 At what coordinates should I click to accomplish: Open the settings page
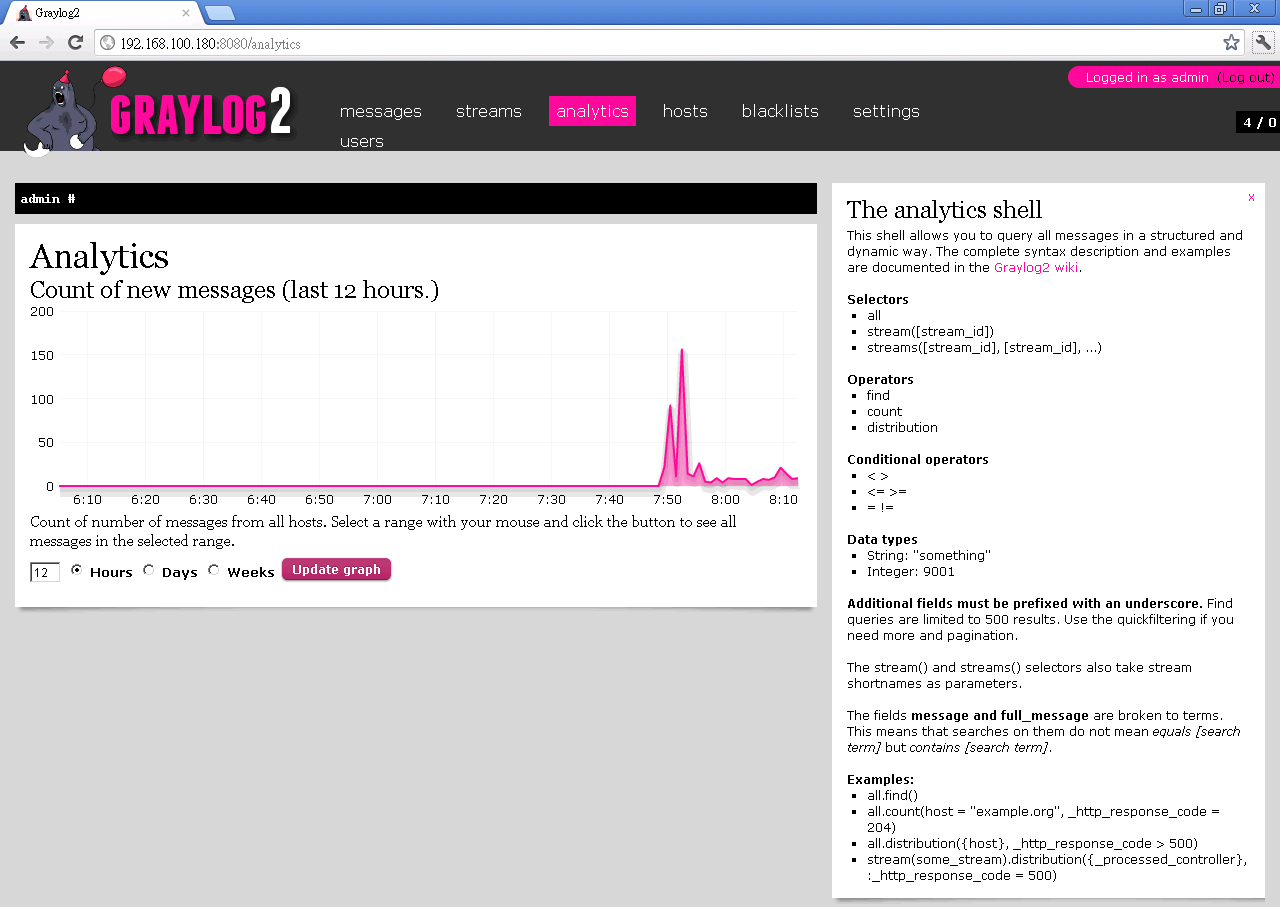pos(886,111)
